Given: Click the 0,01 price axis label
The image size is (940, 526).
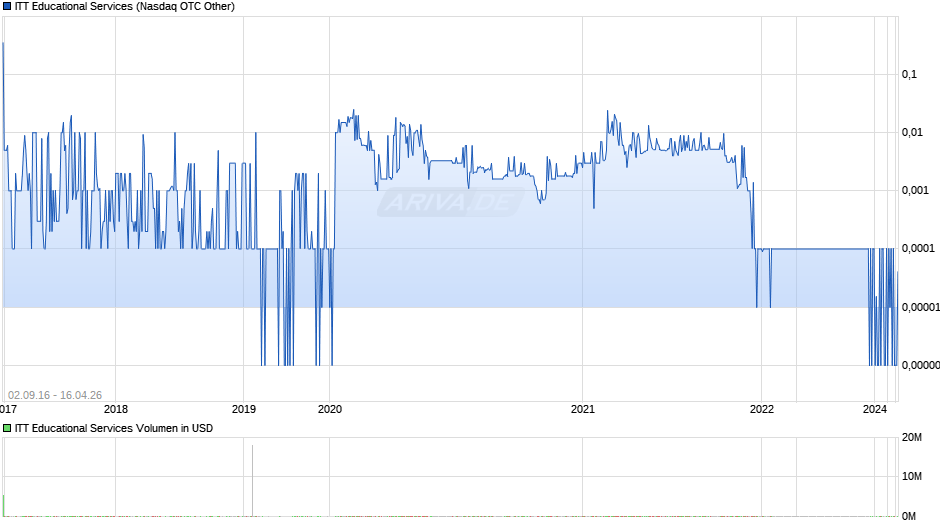Looking at the screenshot, I should (x=912, y=133).
